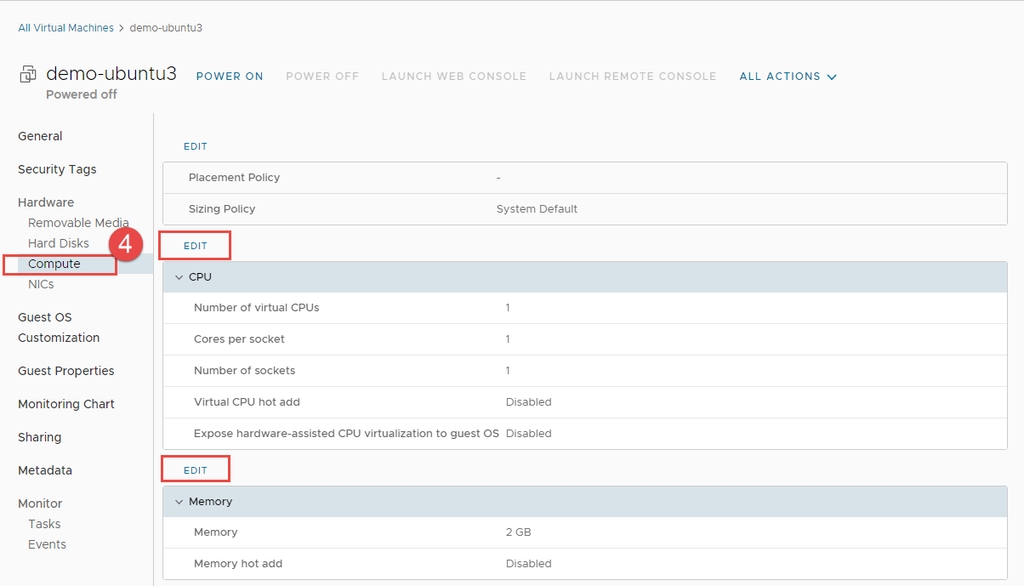
Task: Open Security Tags in the sidebar
Action: point(57,169)
